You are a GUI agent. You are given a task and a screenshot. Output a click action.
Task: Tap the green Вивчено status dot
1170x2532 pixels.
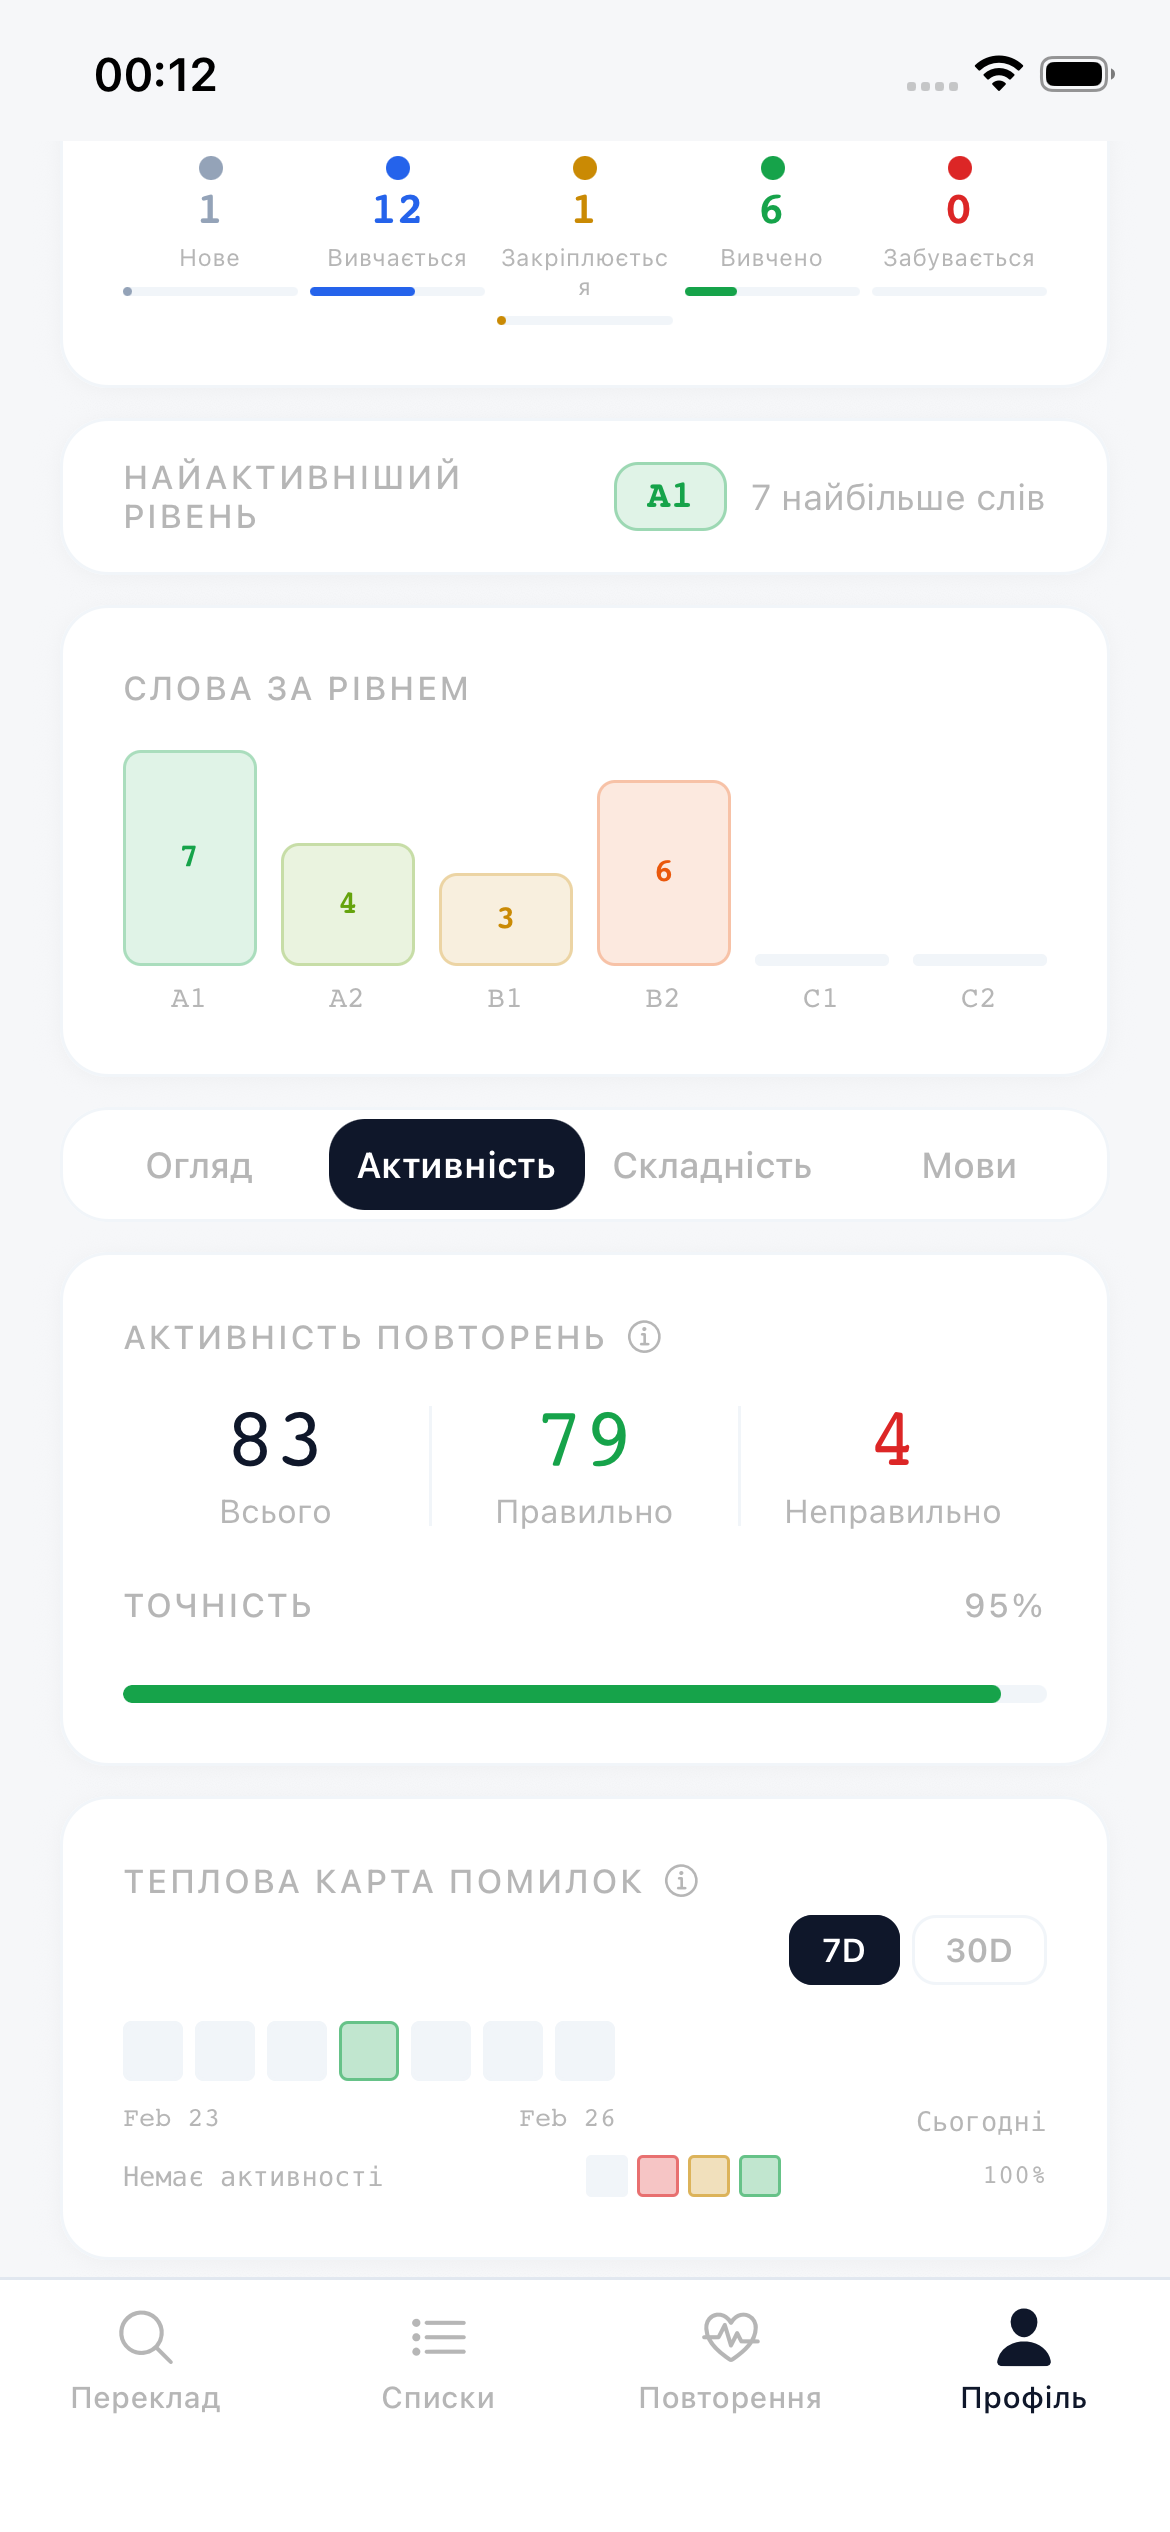(x=772, y=168)
